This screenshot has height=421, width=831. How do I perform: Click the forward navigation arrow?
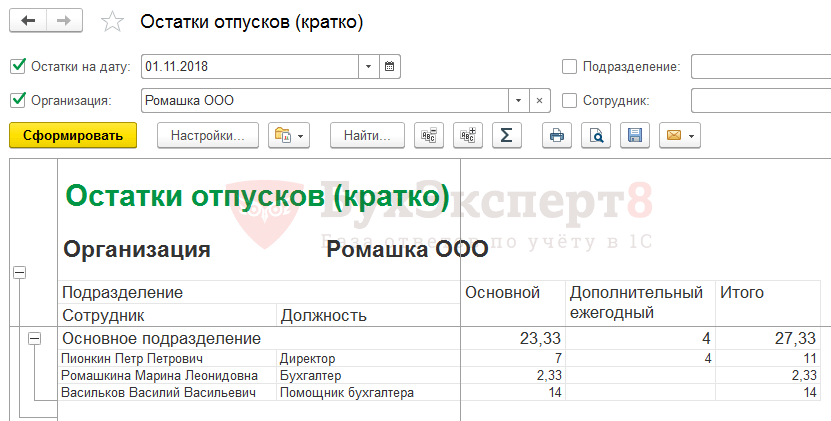[63, 21]
